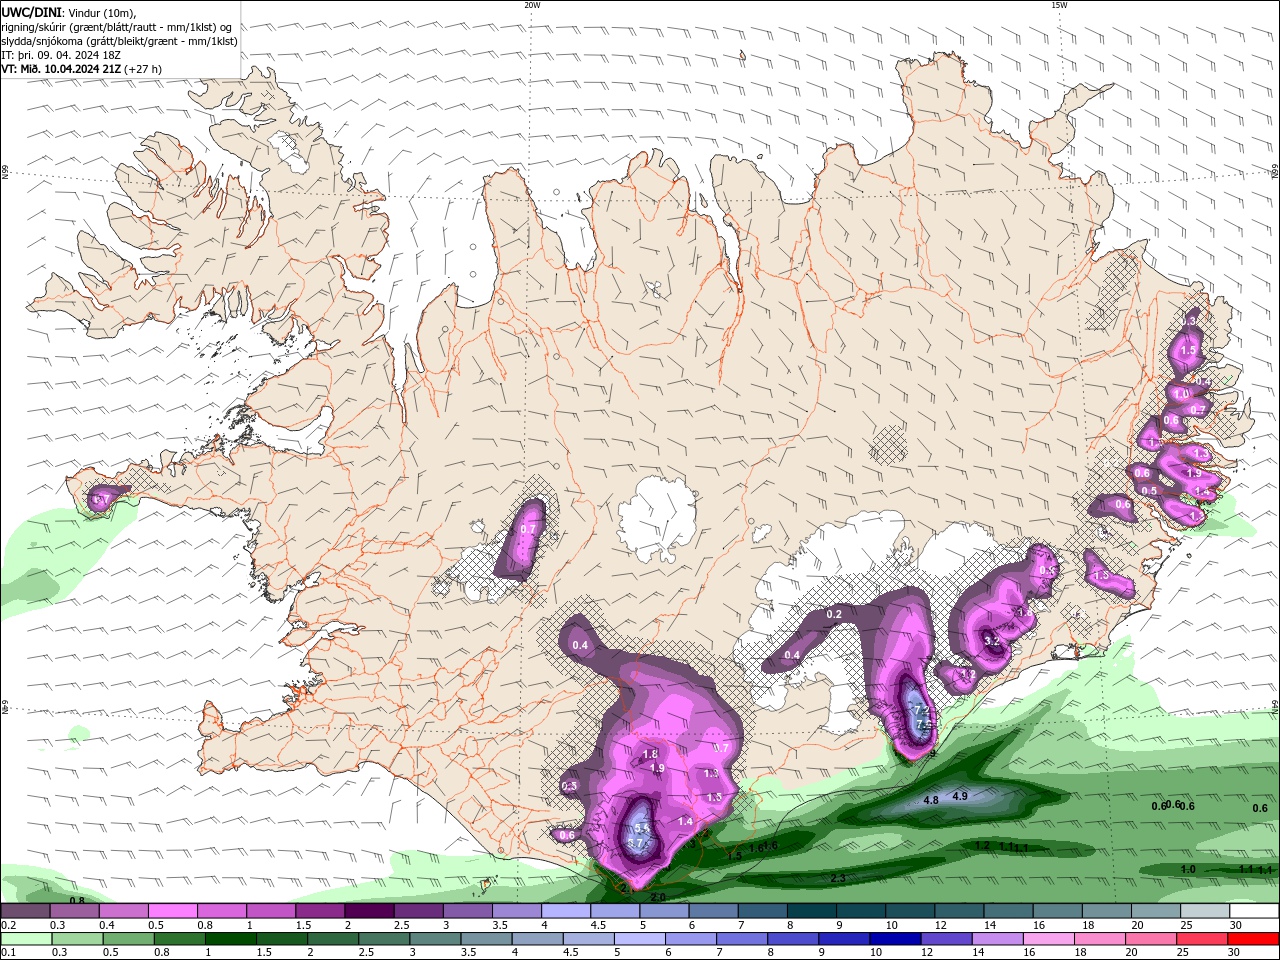Click the royal blue swatch labeled 8, bottom row

point(795,939)
